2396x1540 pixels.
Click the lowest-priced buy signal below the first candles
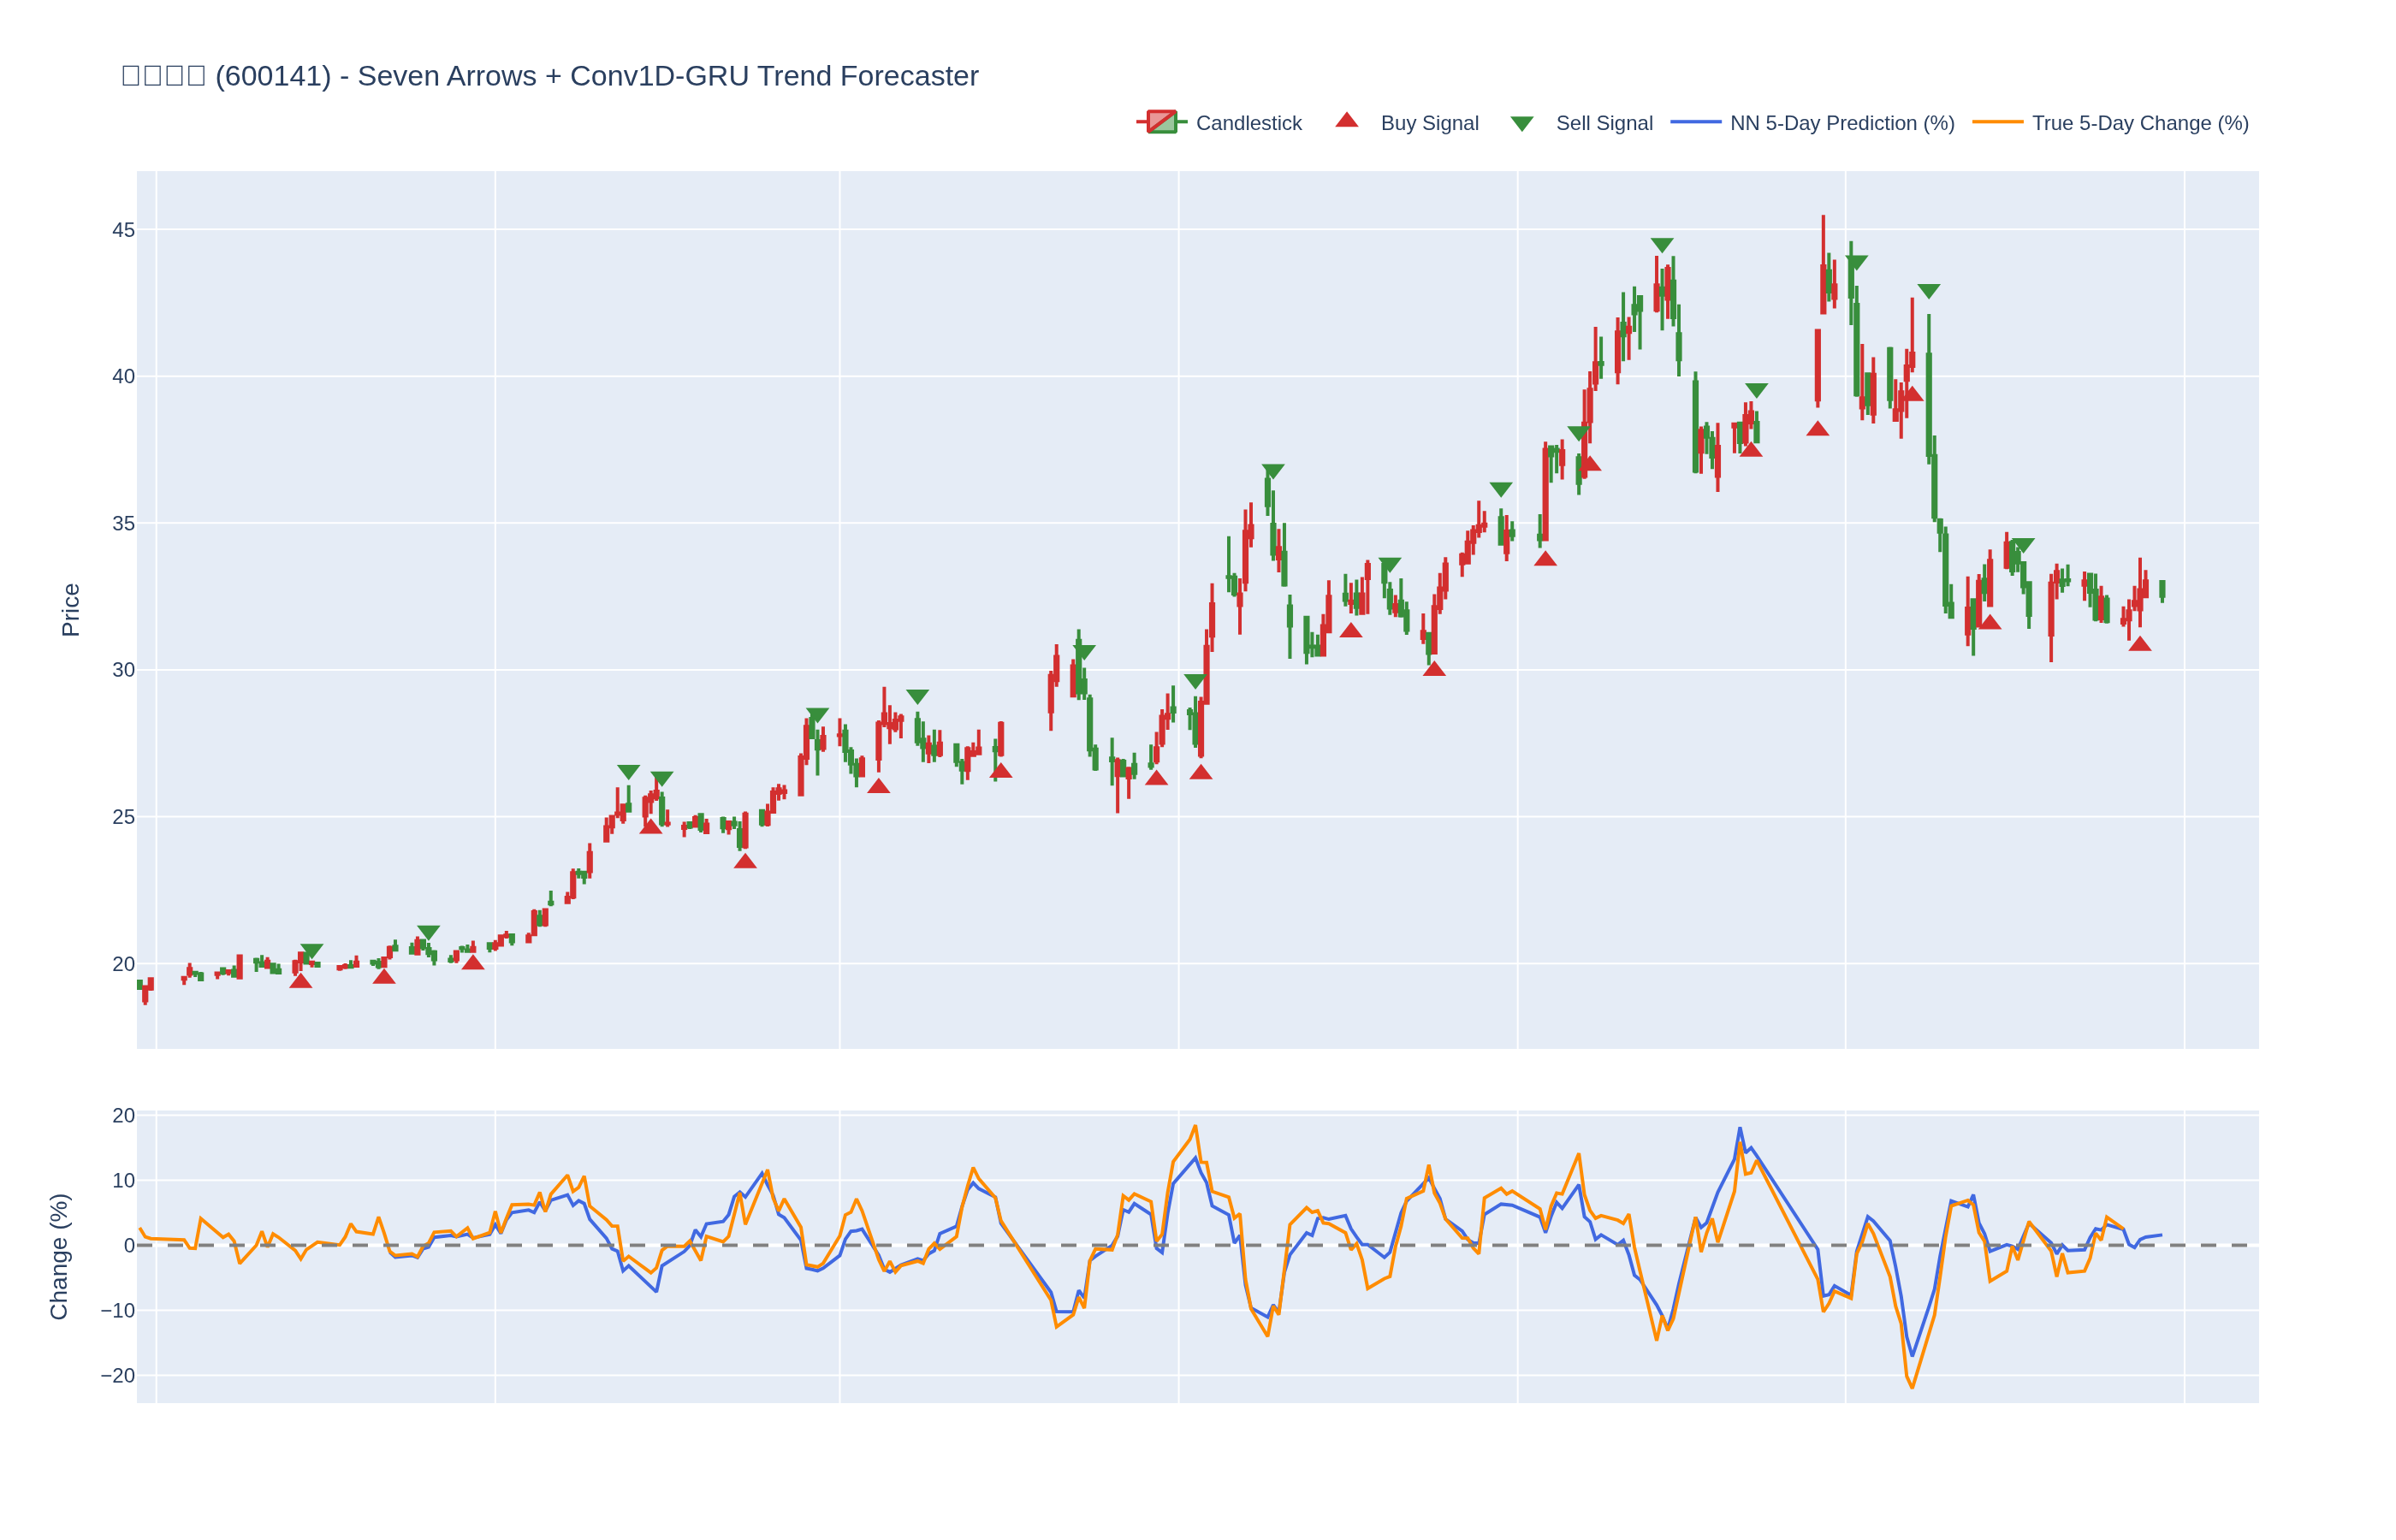click(300, 981)
